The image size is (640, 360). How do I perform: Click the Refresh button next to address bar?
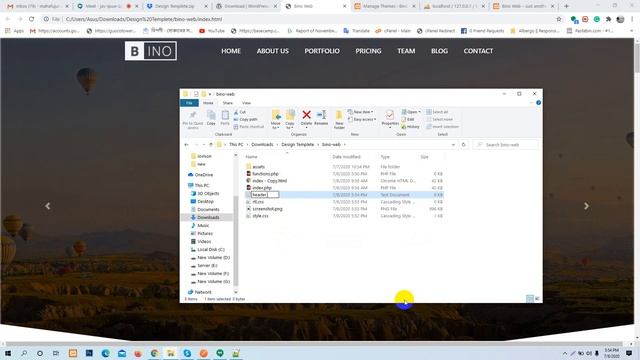click(x=463, y=144)
